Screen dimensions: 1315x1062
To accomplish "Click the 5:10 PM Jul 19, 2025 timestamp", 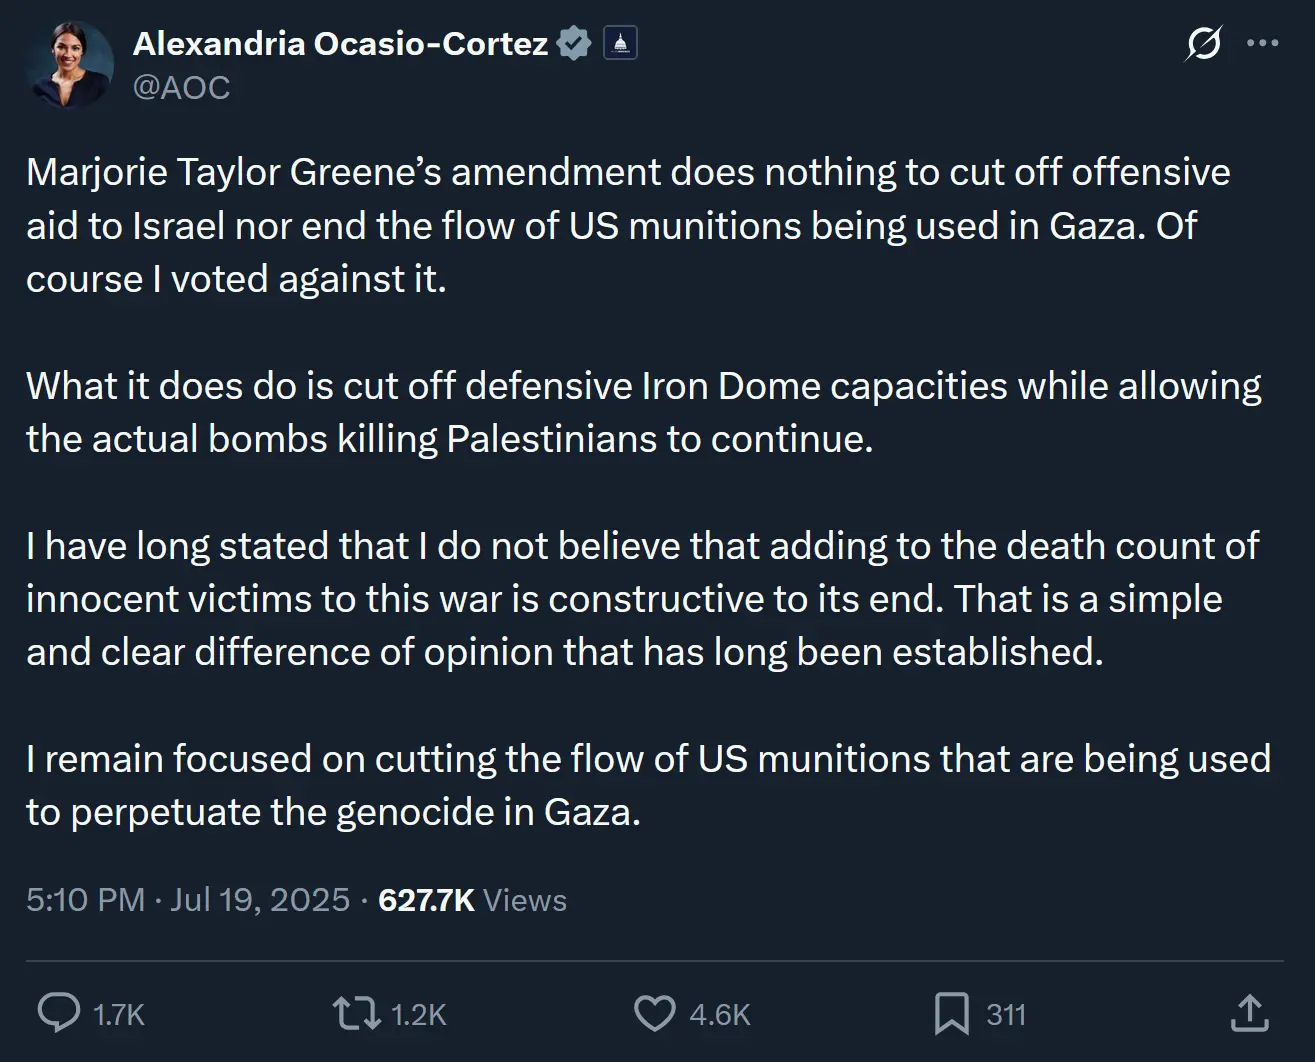I will tap(188, 900).
